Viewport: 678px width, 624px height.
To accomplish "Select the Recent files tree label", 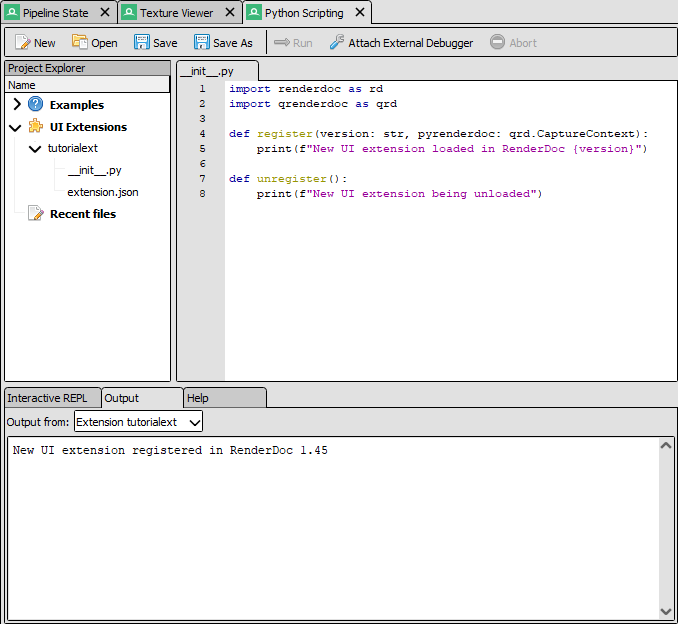I will coord(83,214).
